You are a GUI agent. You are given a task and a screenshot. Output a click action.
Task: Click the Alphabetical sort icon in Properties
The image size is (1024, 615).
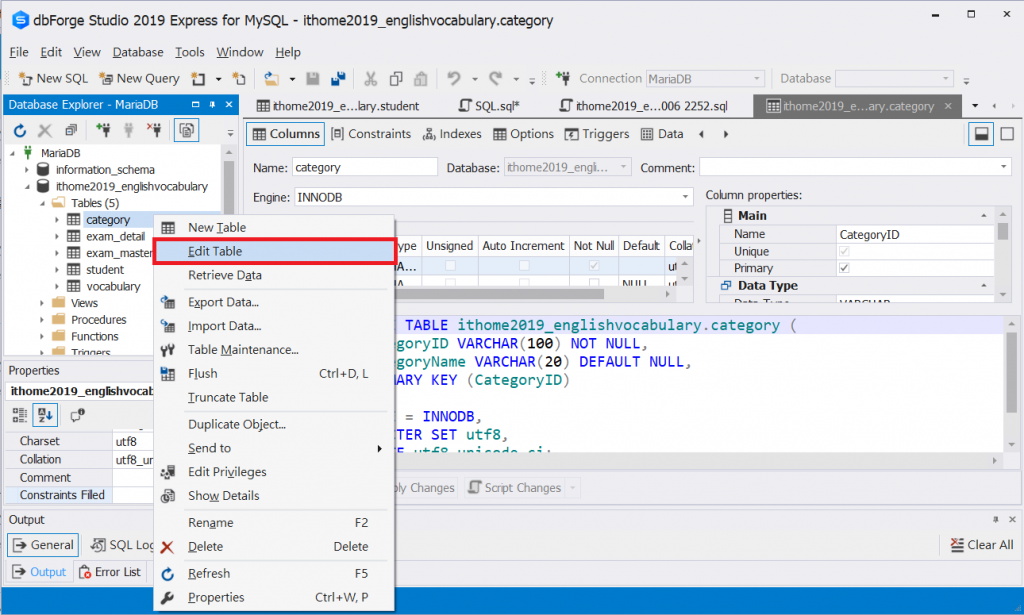45,415
